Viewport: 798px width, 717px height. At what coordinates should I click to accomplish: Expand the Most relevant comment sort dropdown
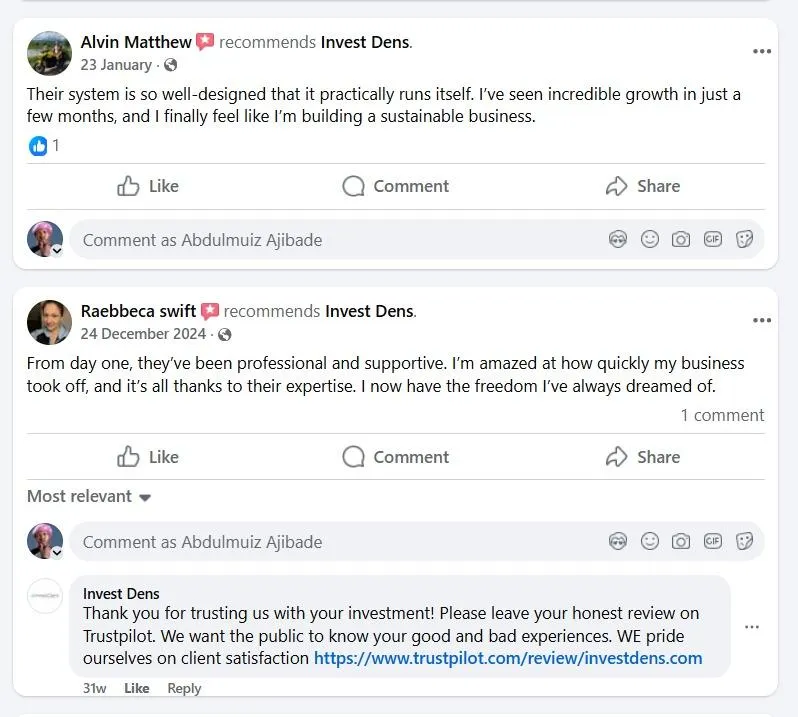point(89,497)
